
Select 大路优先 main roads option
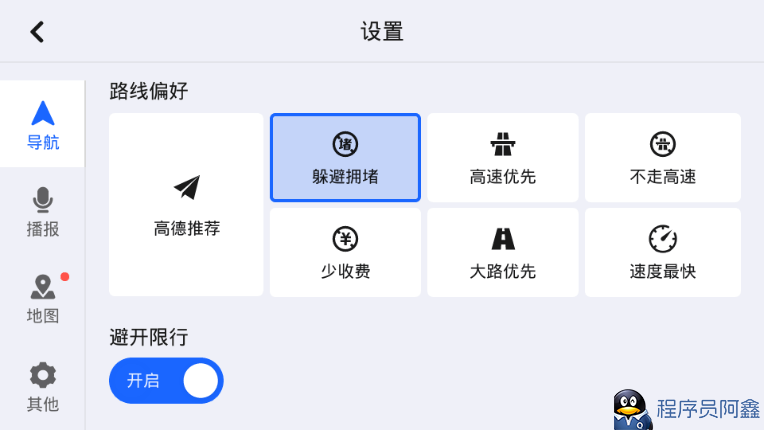click(x=503, y=252)
